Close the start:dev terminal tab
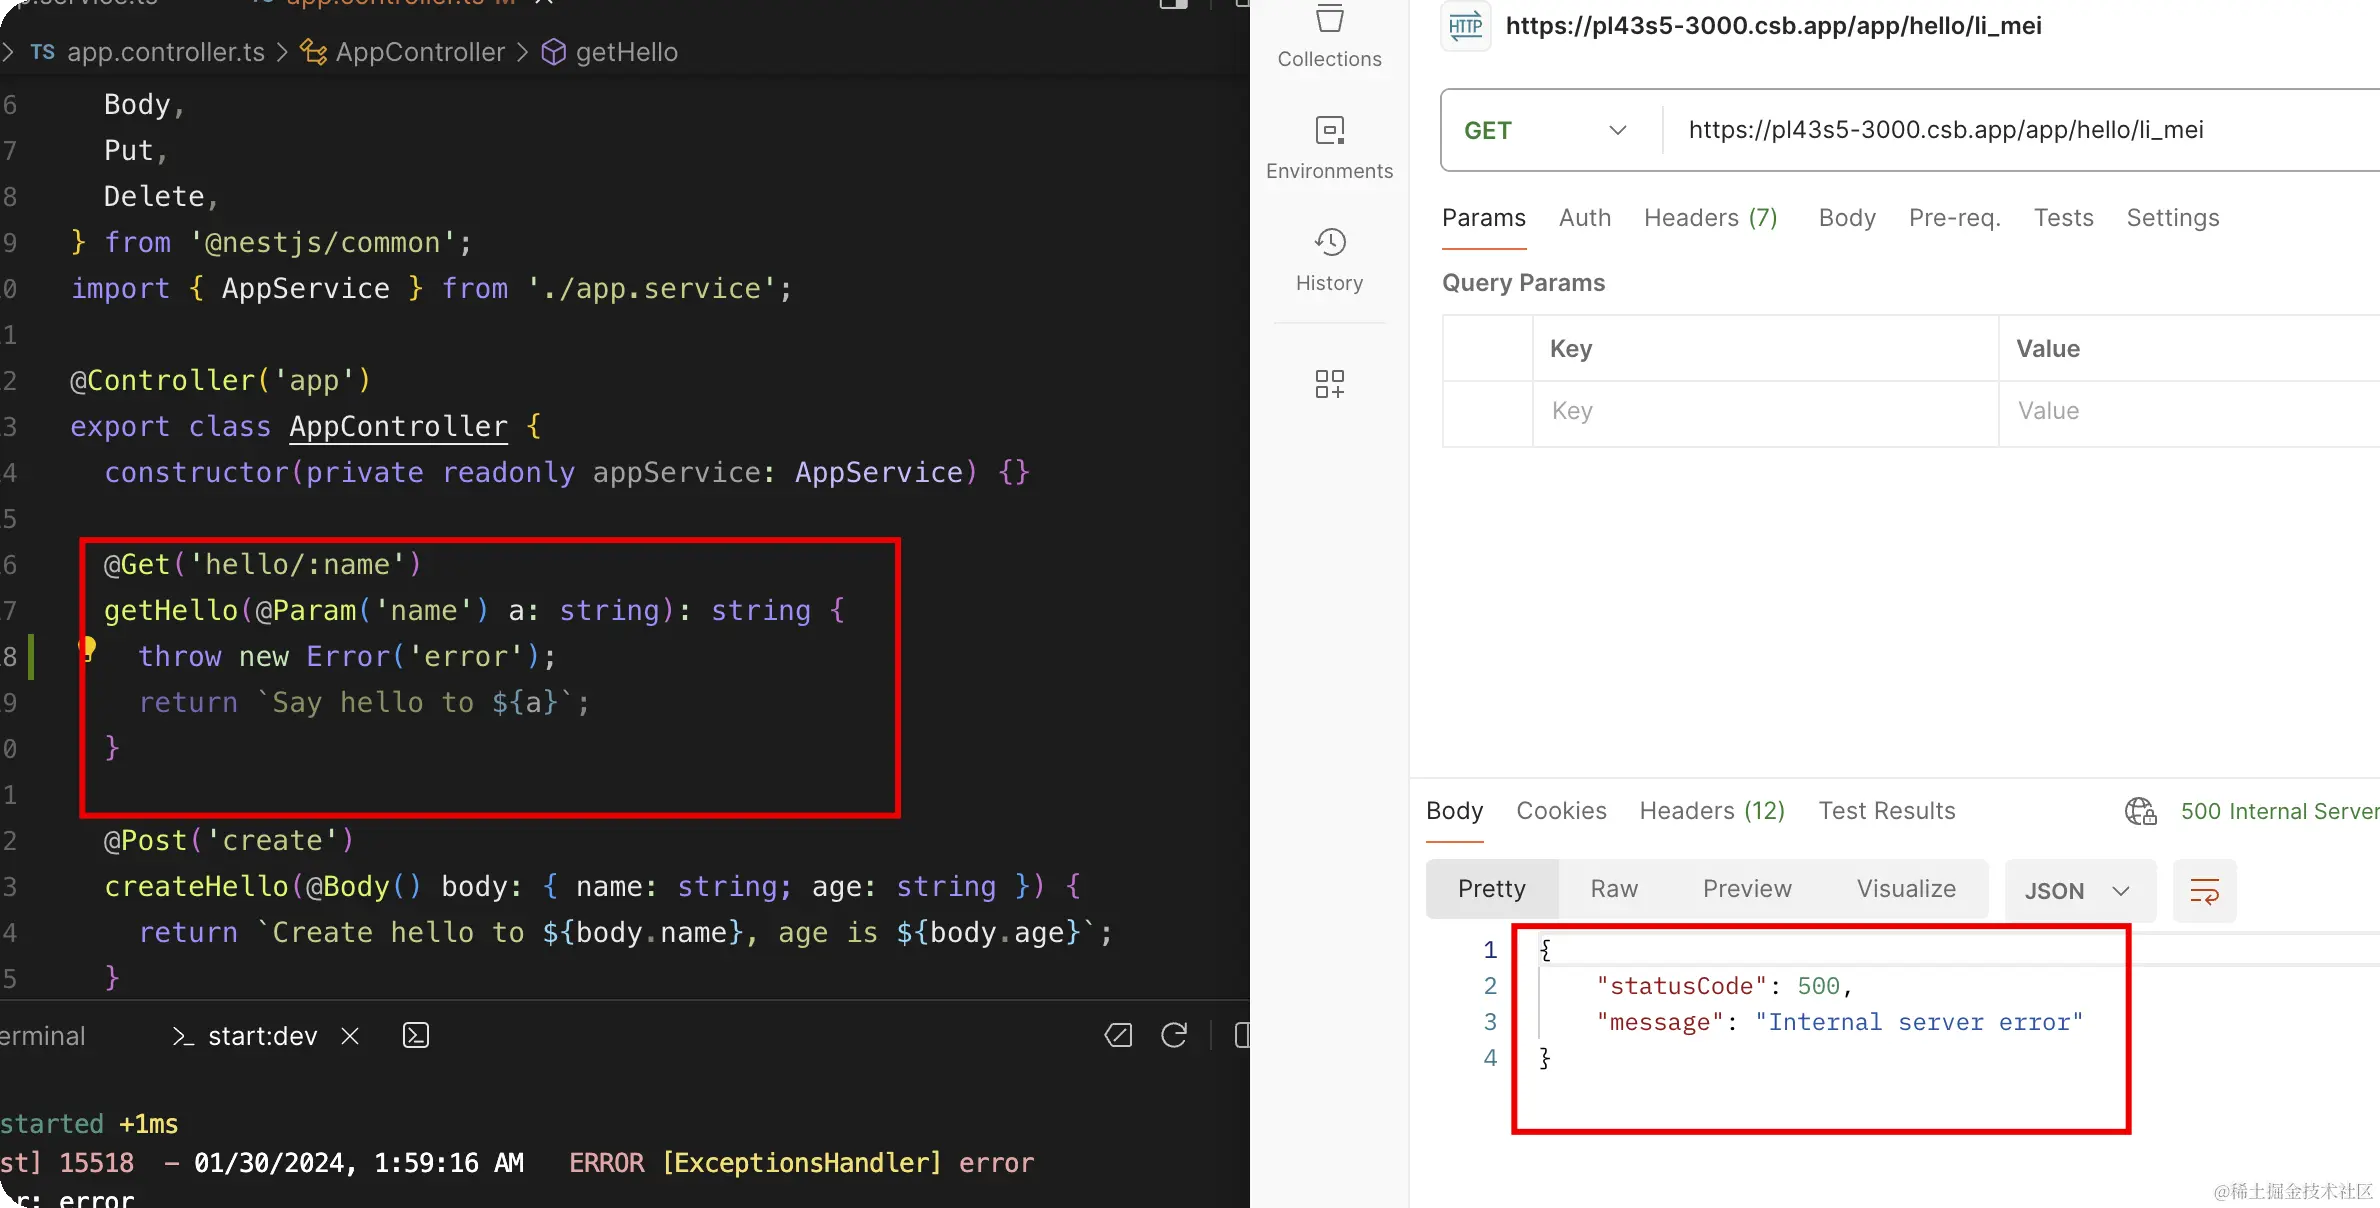The width and height of the screenshot is (2380, 1208). (350, 1036)
